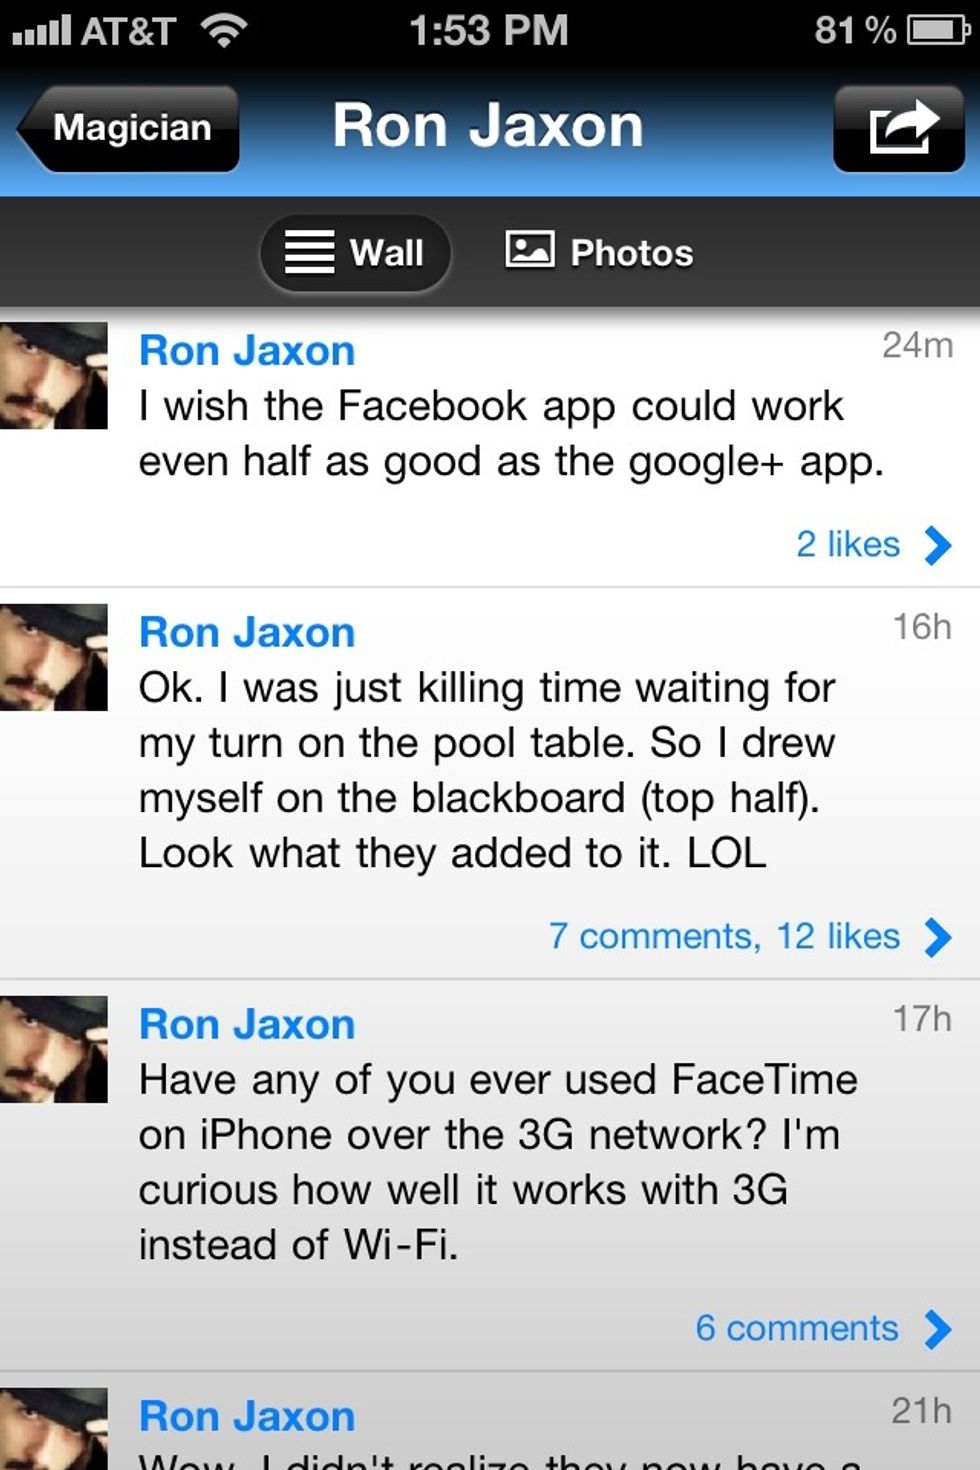
Task: Switch to the Photos tab
Action: pos(599,252)
